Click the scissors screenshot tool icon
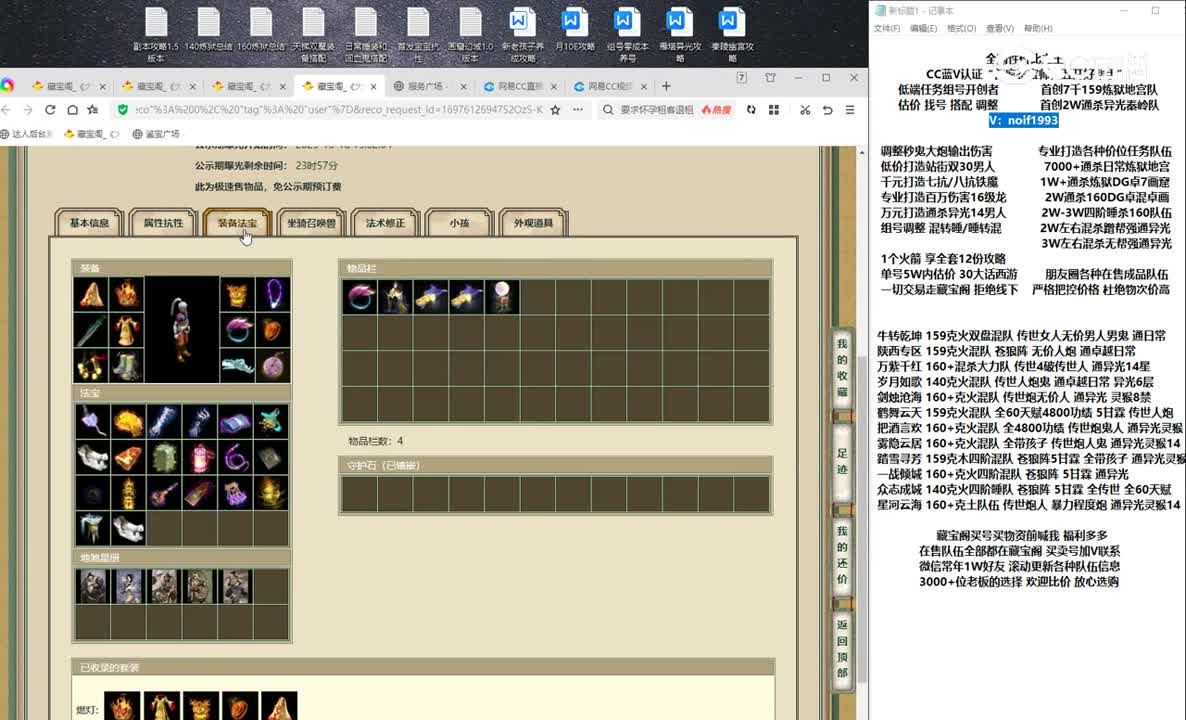The height and width of the screenshot is (720, 1186). pyautogui.click(x=805, y=110)
